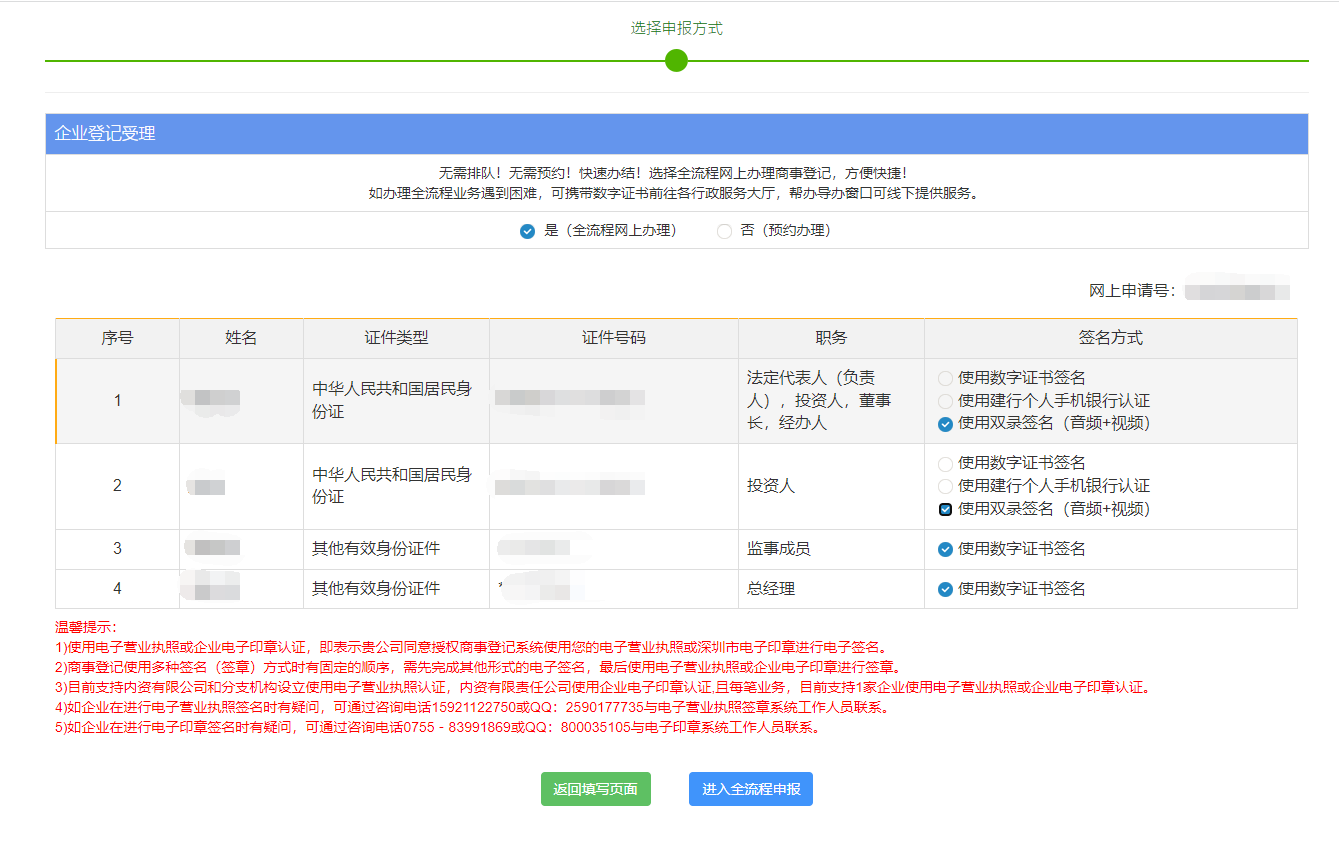This screenshot has width=1339, height=844.
Task: Click the 网上申请号 label
Action: pyautogui.click(x=1133, y=292)
